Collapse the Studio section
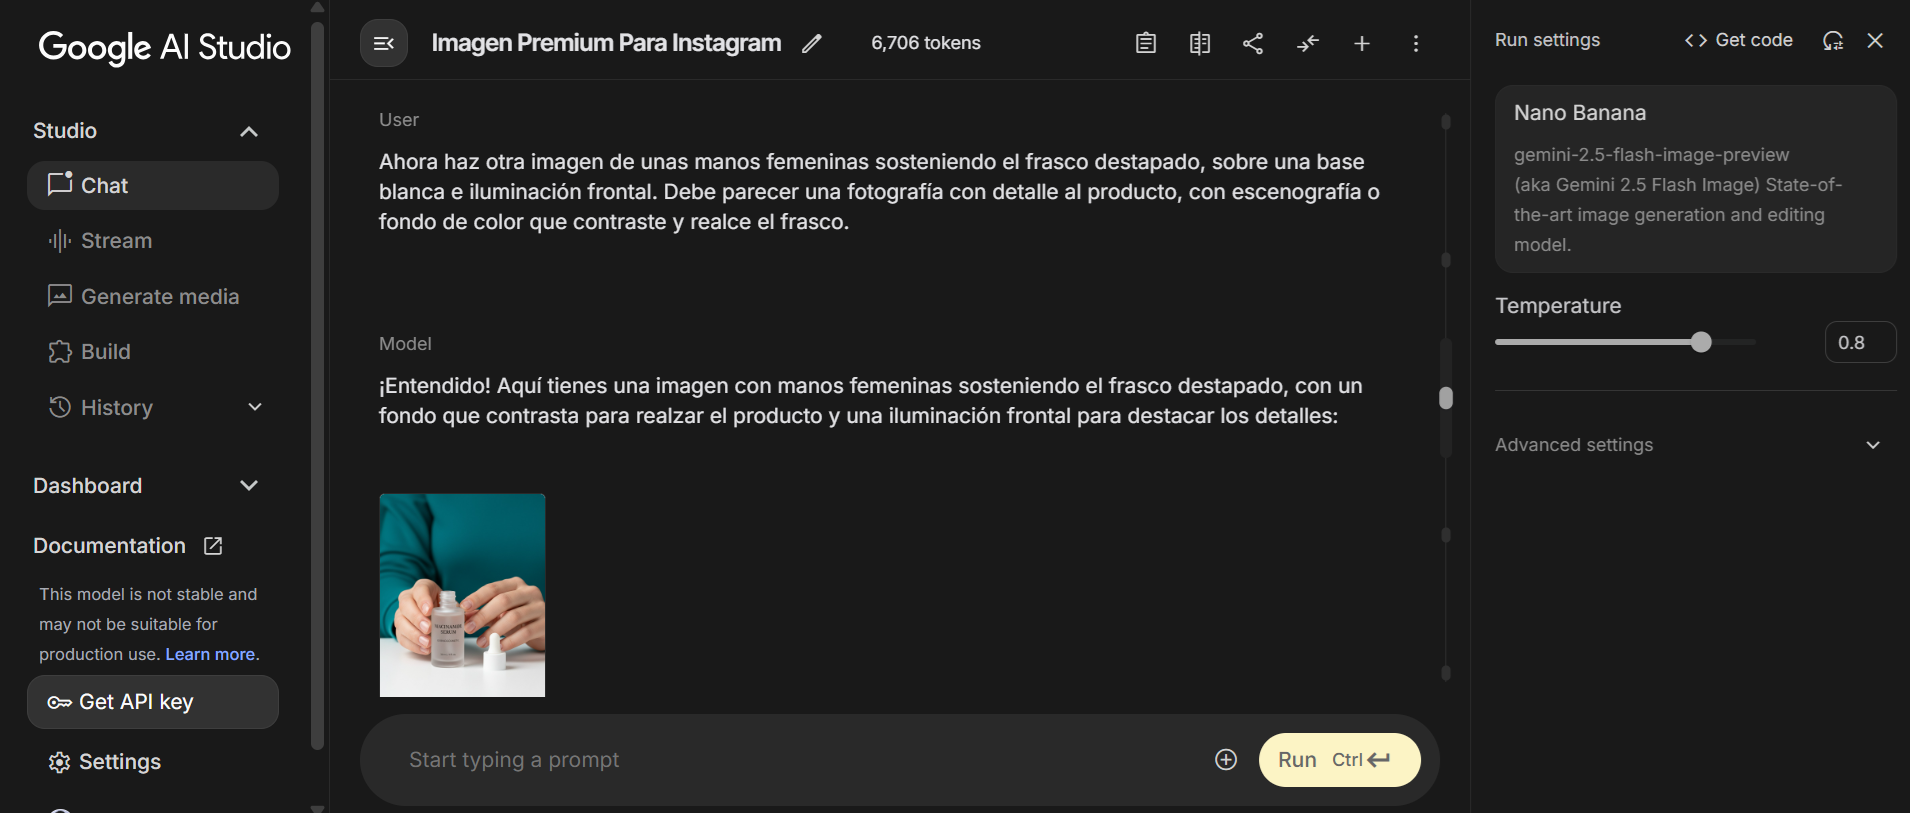 (x=249, y=131)
